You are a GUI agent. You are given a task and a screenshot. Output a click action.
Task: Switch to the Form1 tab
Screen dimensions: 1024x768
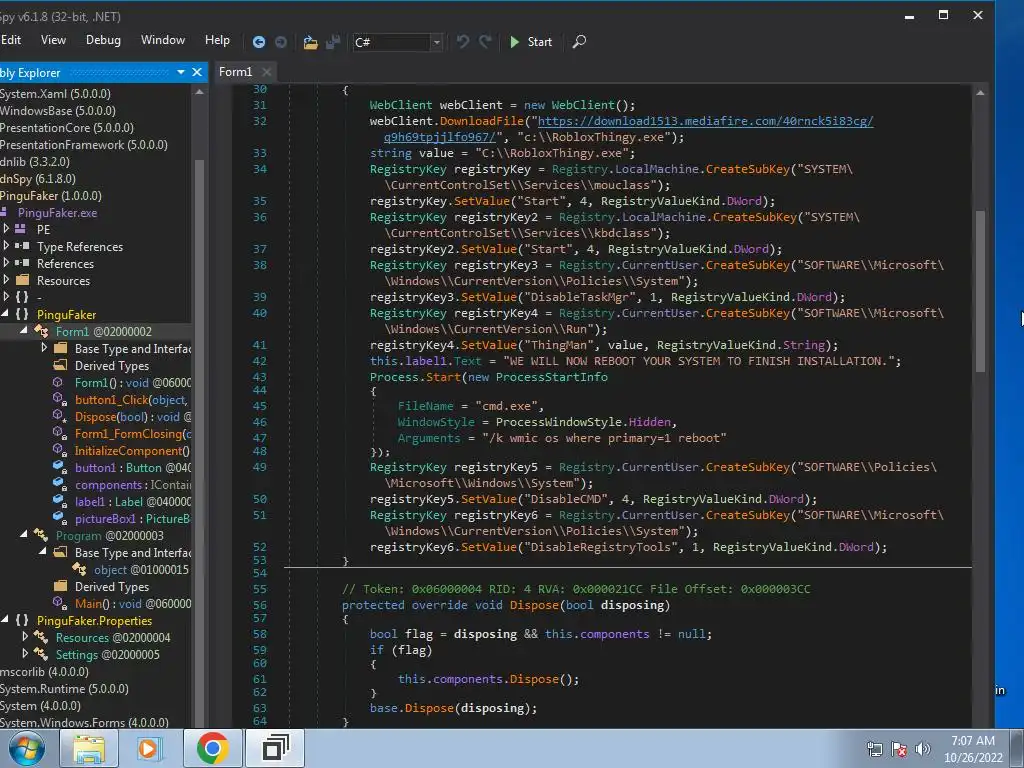tap(235, 72)
